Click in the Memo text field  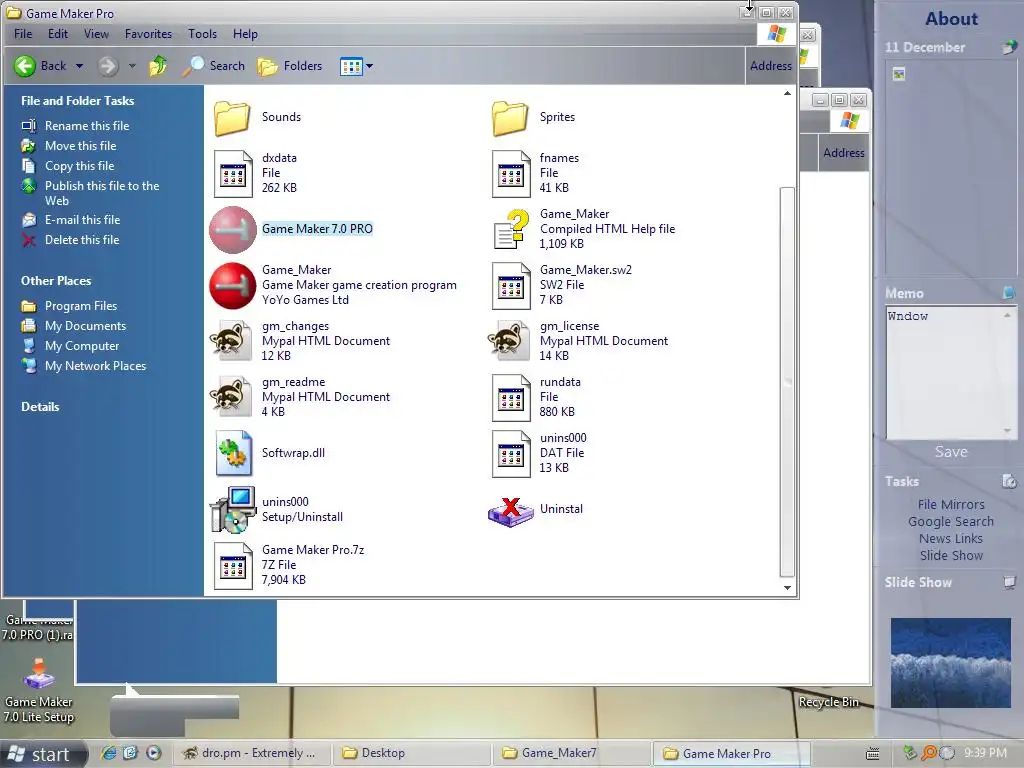[x=944, y=372]
